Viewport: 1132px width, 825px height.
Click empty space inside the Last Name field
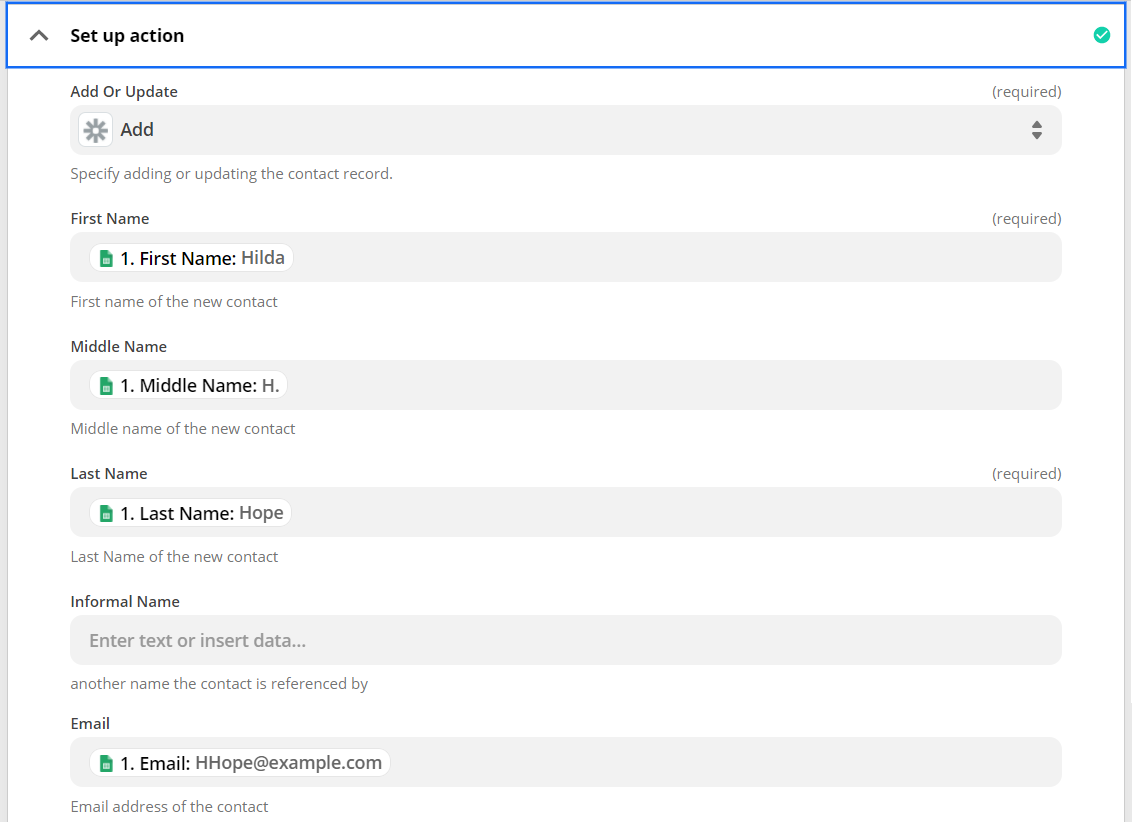(670, 513)
